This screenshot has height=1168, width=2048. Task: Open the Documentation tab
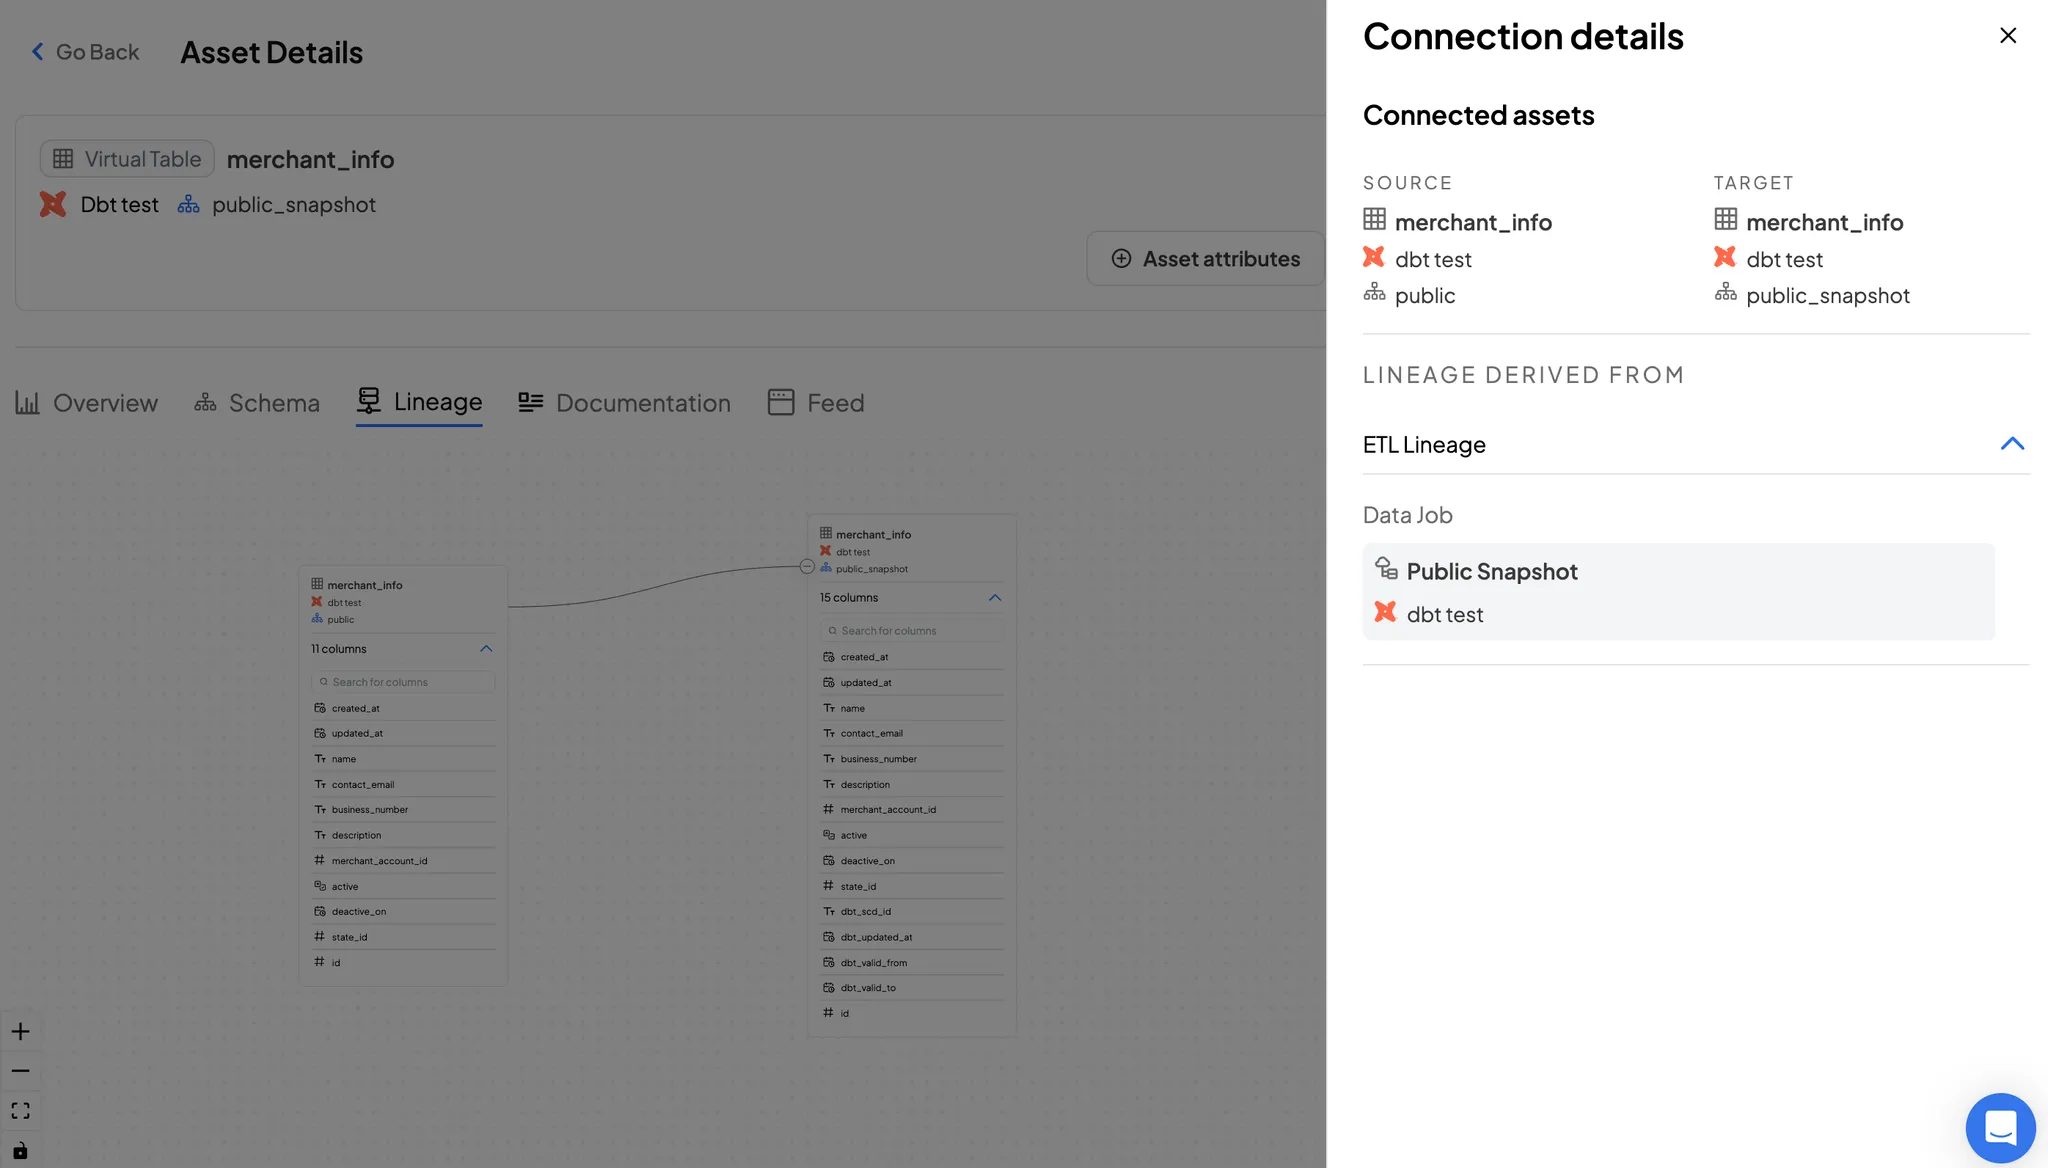click(x=624, y=403)
